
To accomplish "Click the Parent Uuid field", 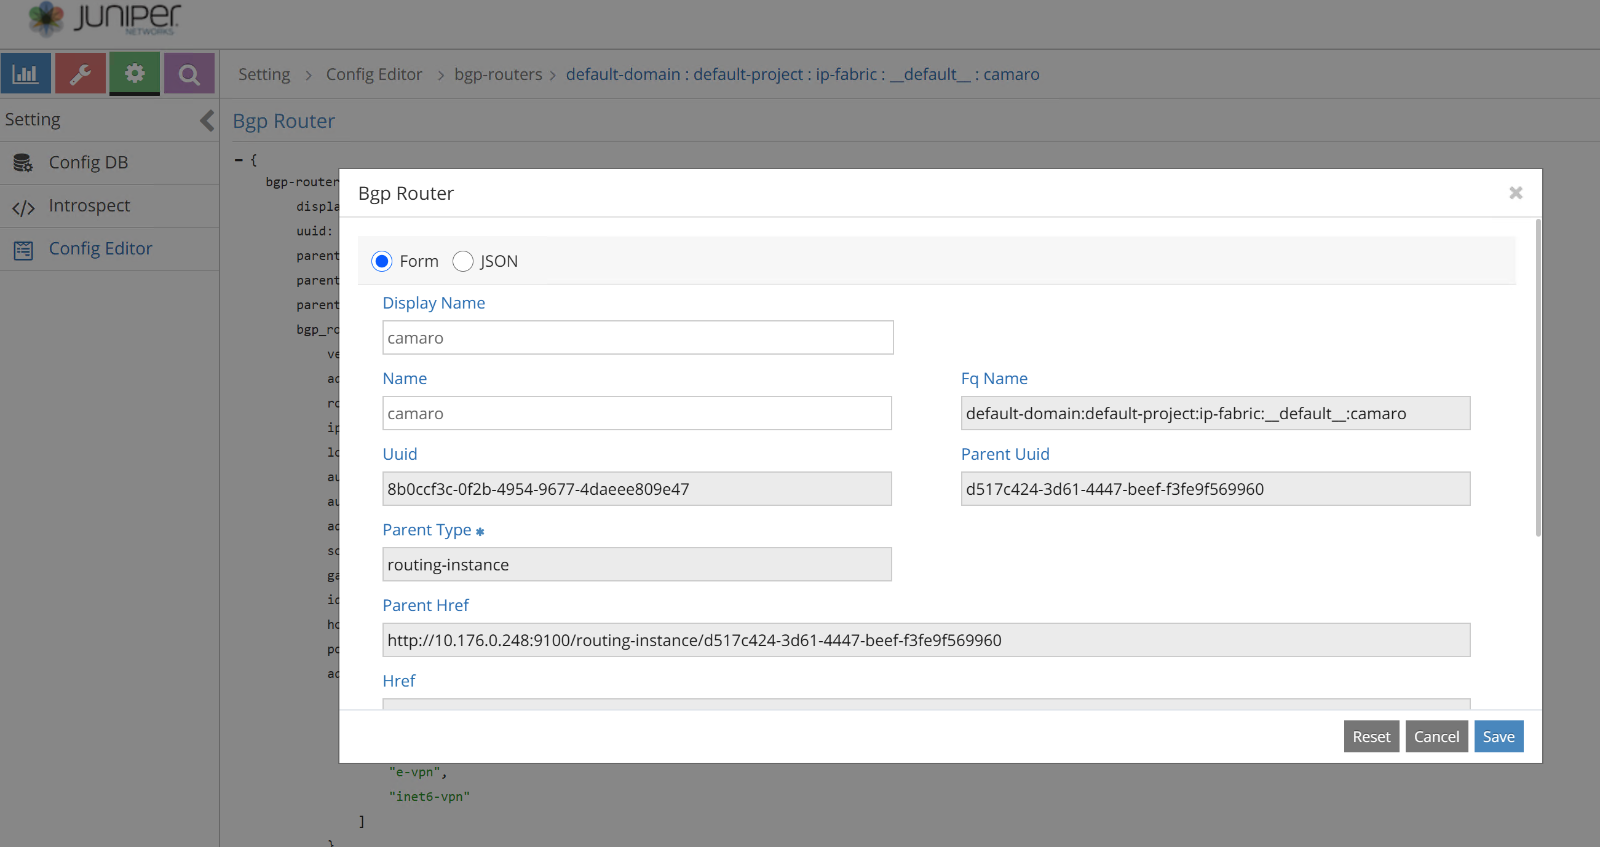I will [1216, 489].
